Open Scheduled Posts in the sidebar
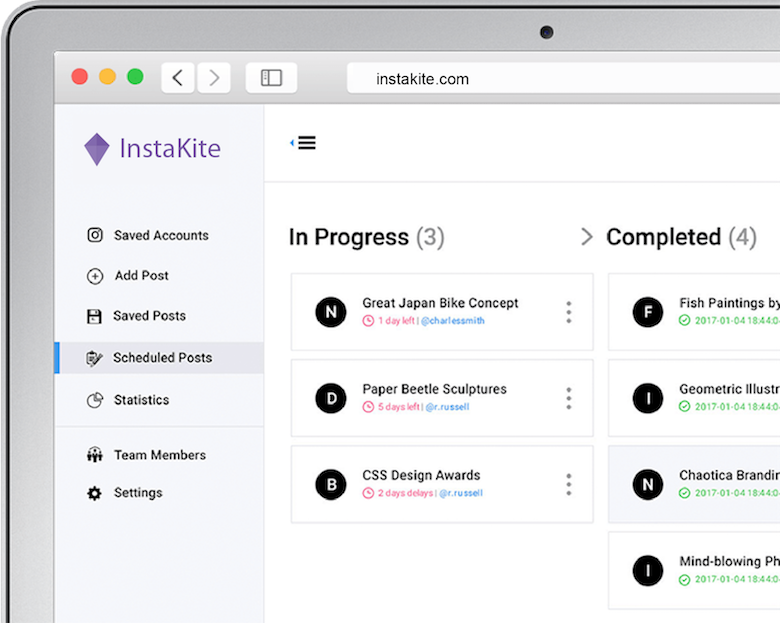780x623 pixels. click(162, 358)
